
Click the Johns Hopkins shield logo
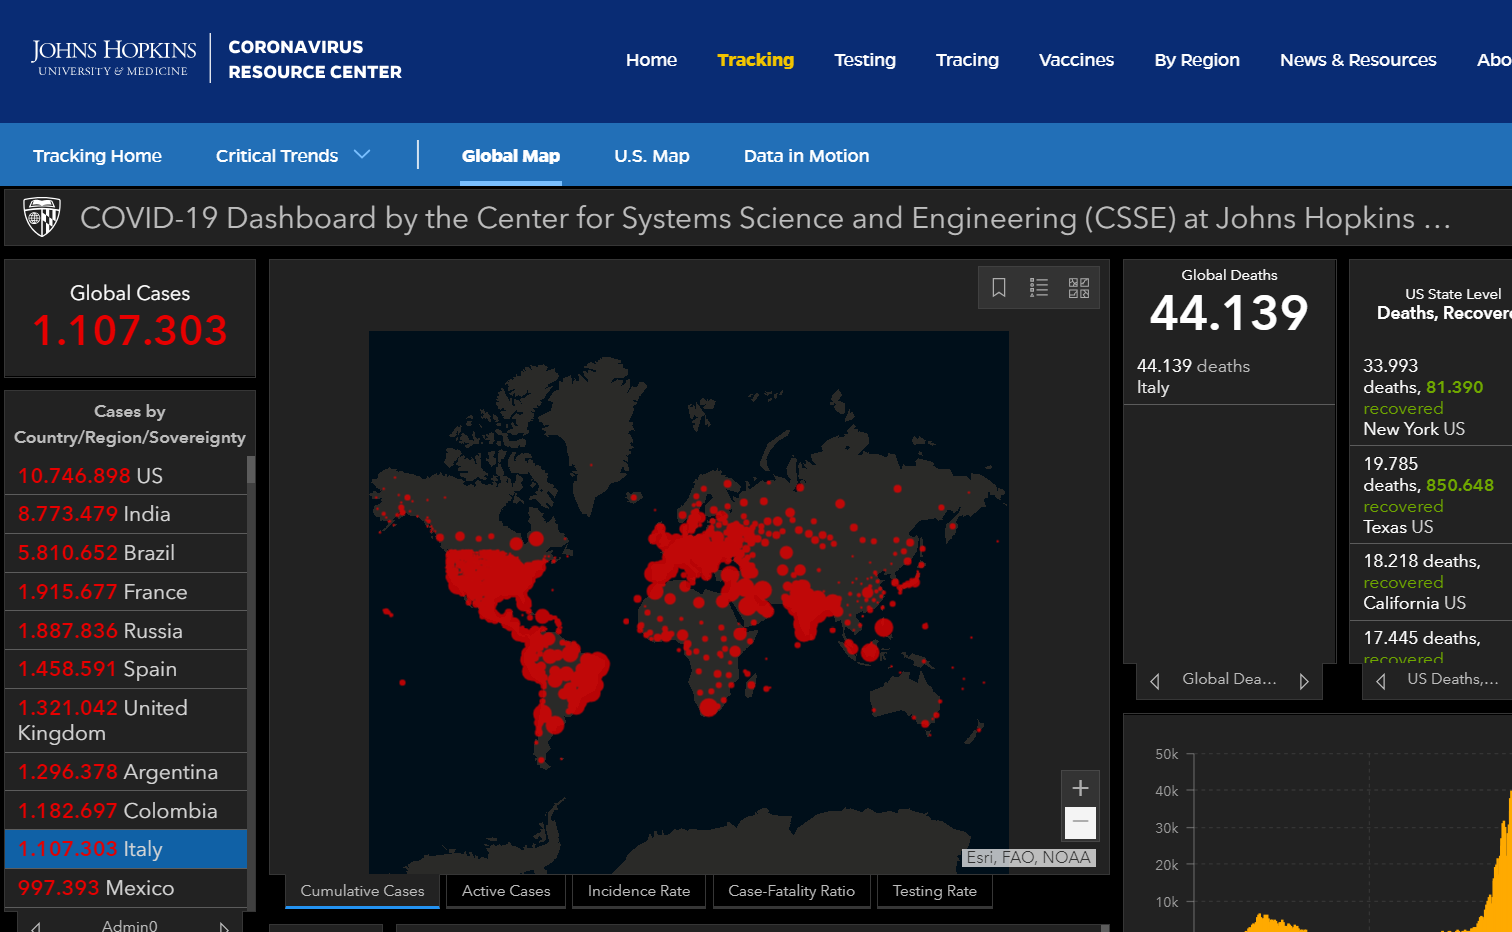point(42,217)
